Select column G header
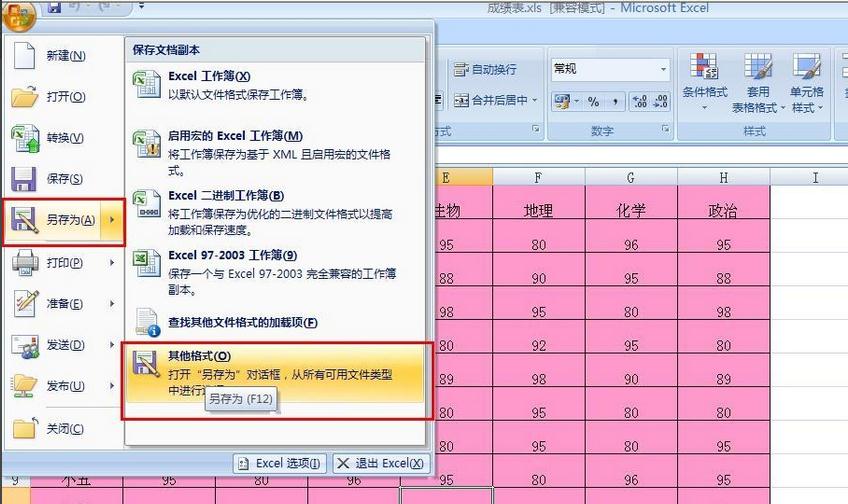 point(631,177)
